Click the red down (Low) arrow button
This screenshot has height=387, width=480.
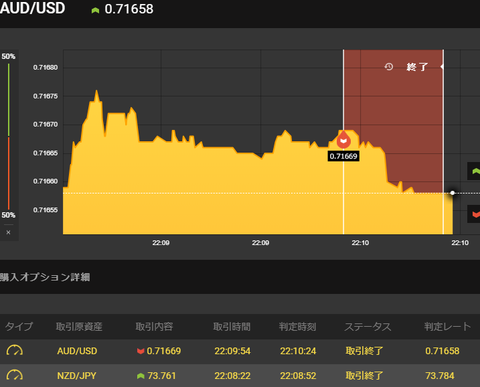coord(475,214)
